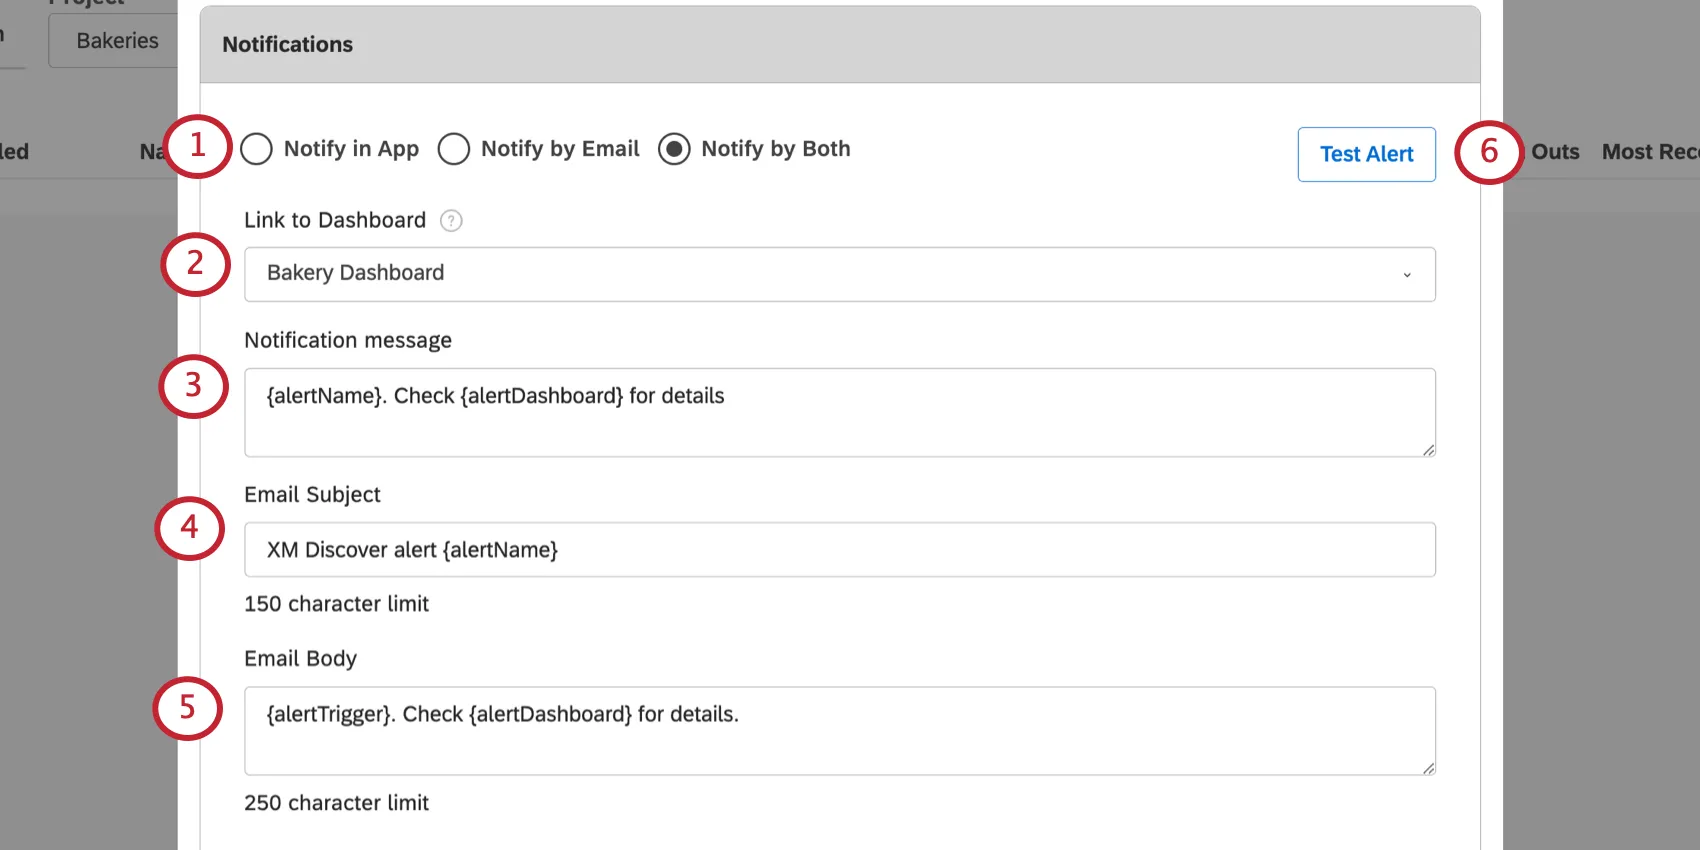Click the resize grip on Email Body box
The width and height of the screenshot is (1700, 850).
[x=1428, y=770]
